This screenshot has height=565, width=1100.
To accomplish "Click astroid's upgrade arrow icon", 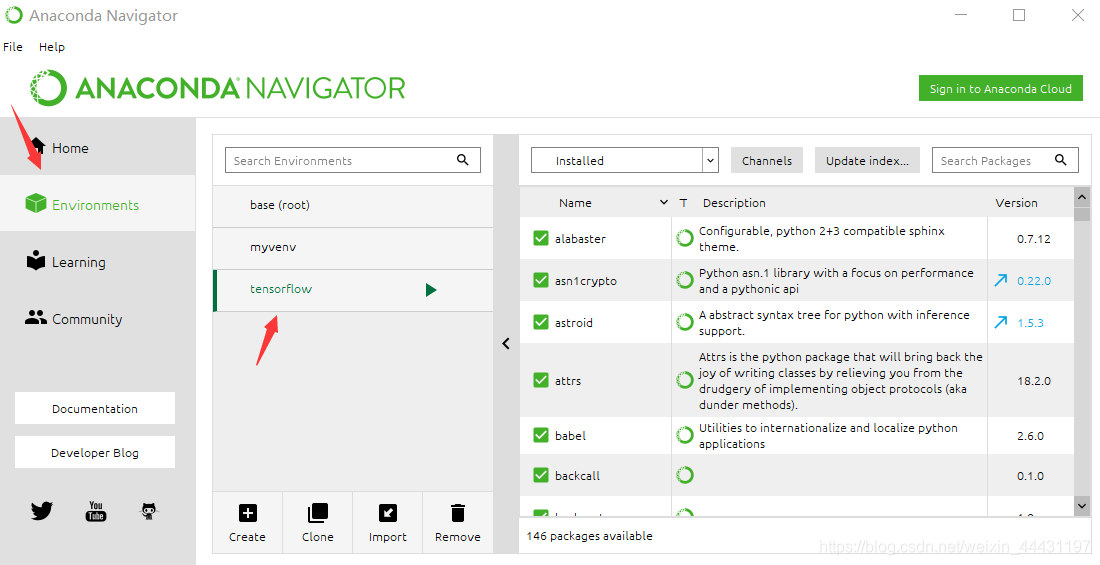I will pos(1001,322).
